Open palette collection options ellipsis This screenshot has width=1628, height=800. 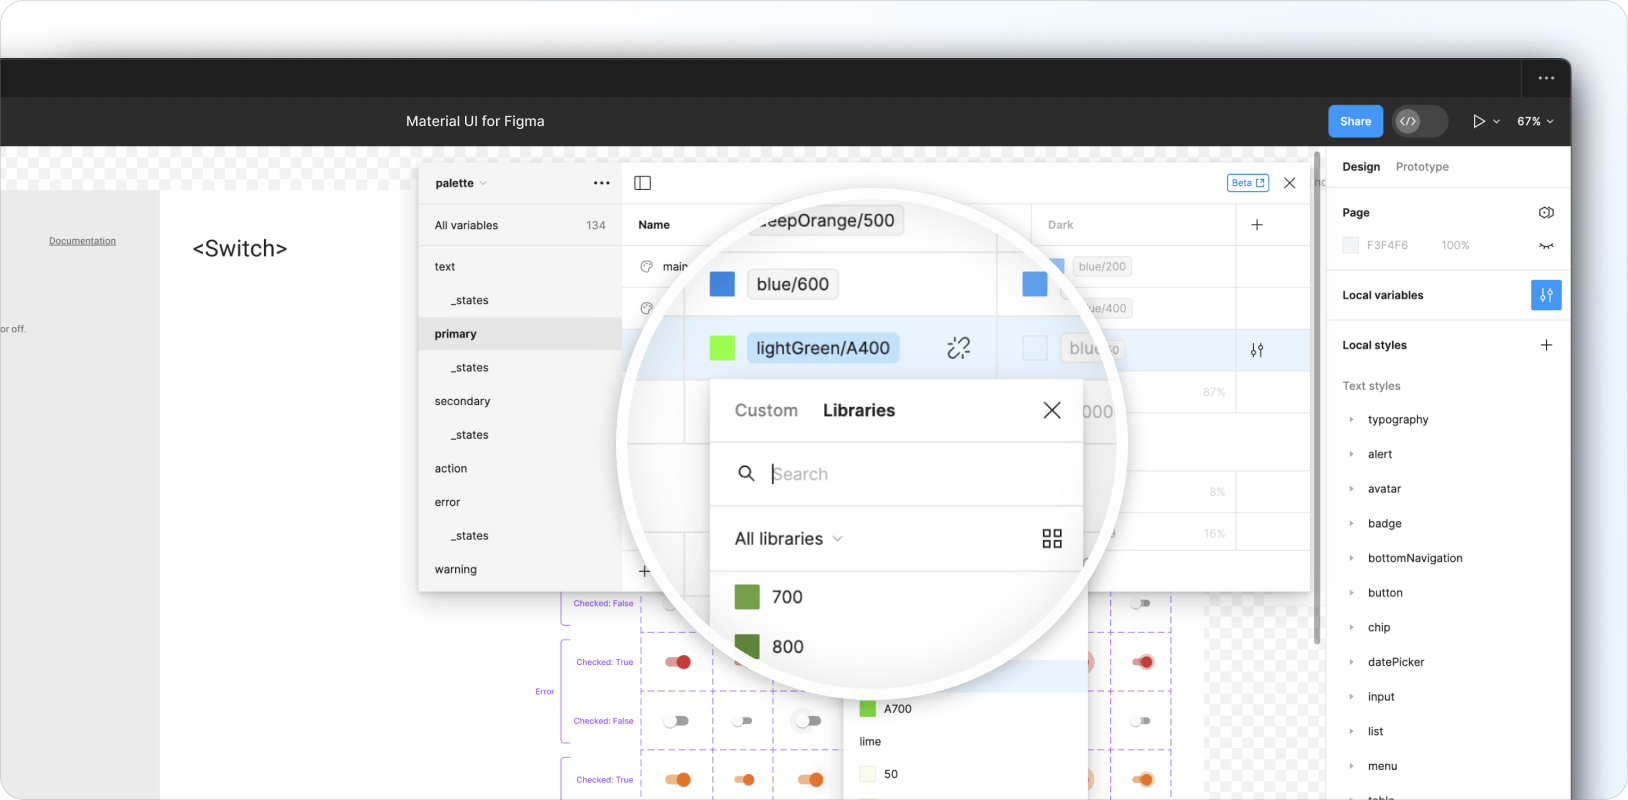coord(601,183)
